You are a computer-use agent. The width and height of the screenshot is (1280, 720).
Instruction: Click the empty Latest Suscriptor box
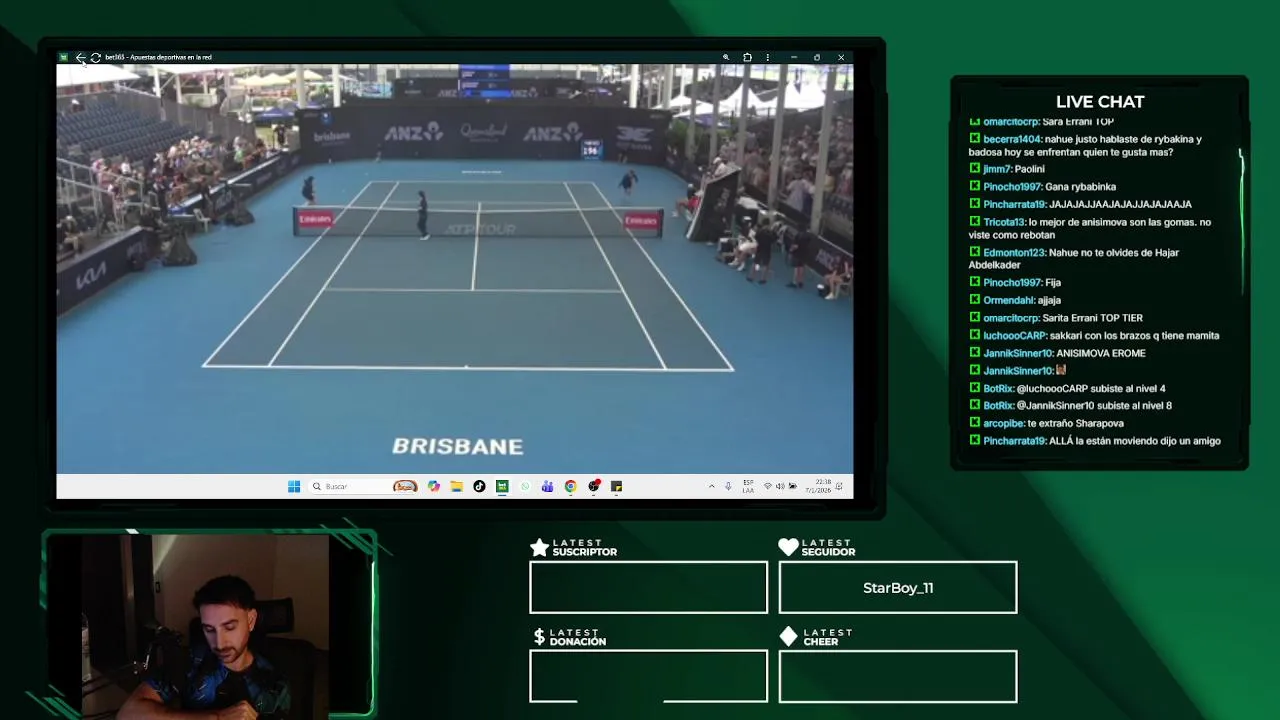click(x=649, y=587)
